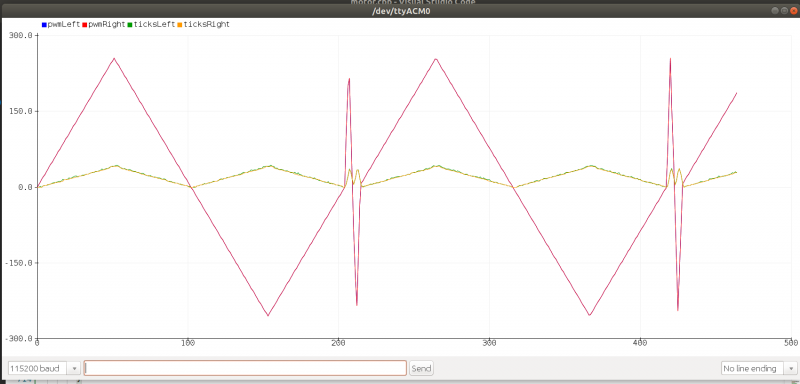Open the 115200 baud rate dropdown
The height and width of the screenshot is (384, 800).
point(44,368)
